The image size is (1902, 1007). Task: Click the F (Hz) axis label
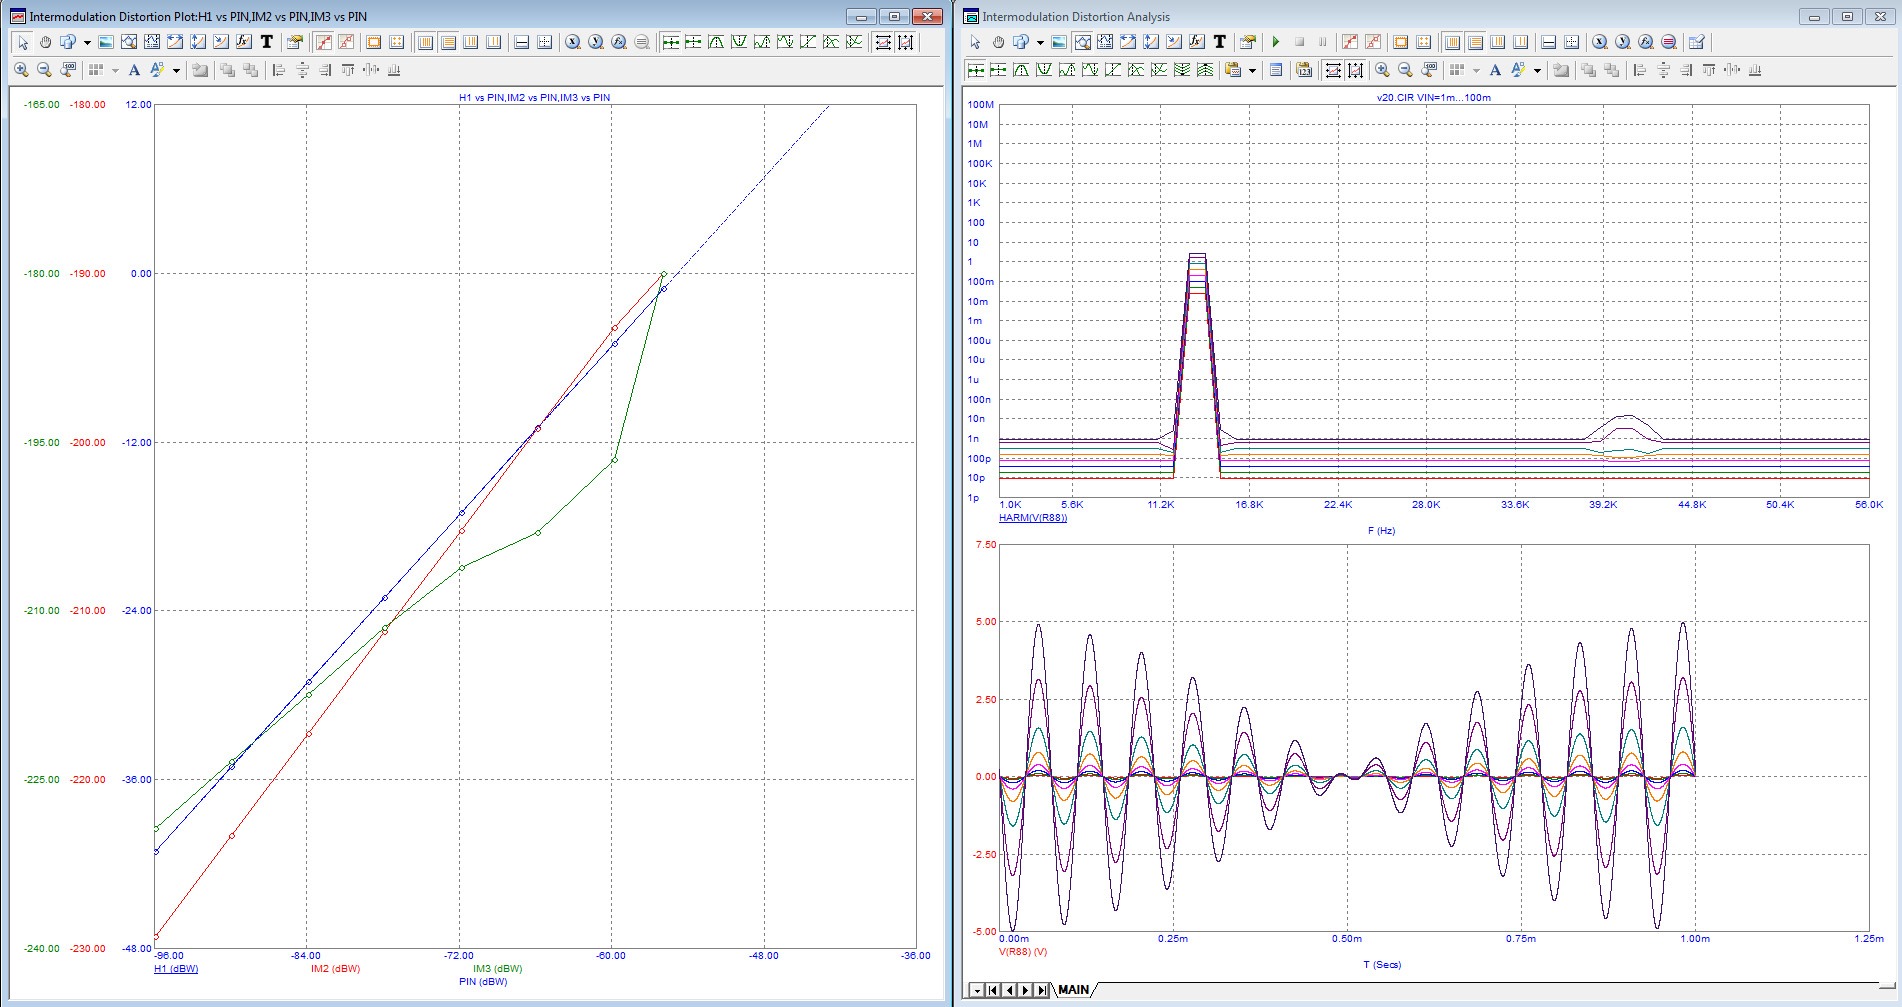(x=1381, y=531)
